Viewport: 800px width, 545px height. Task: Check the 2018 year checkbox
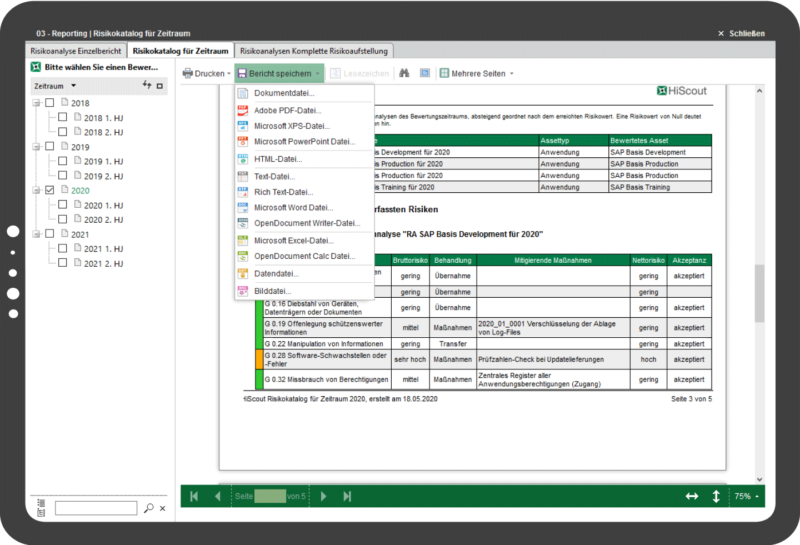click(x=49, y=103)
